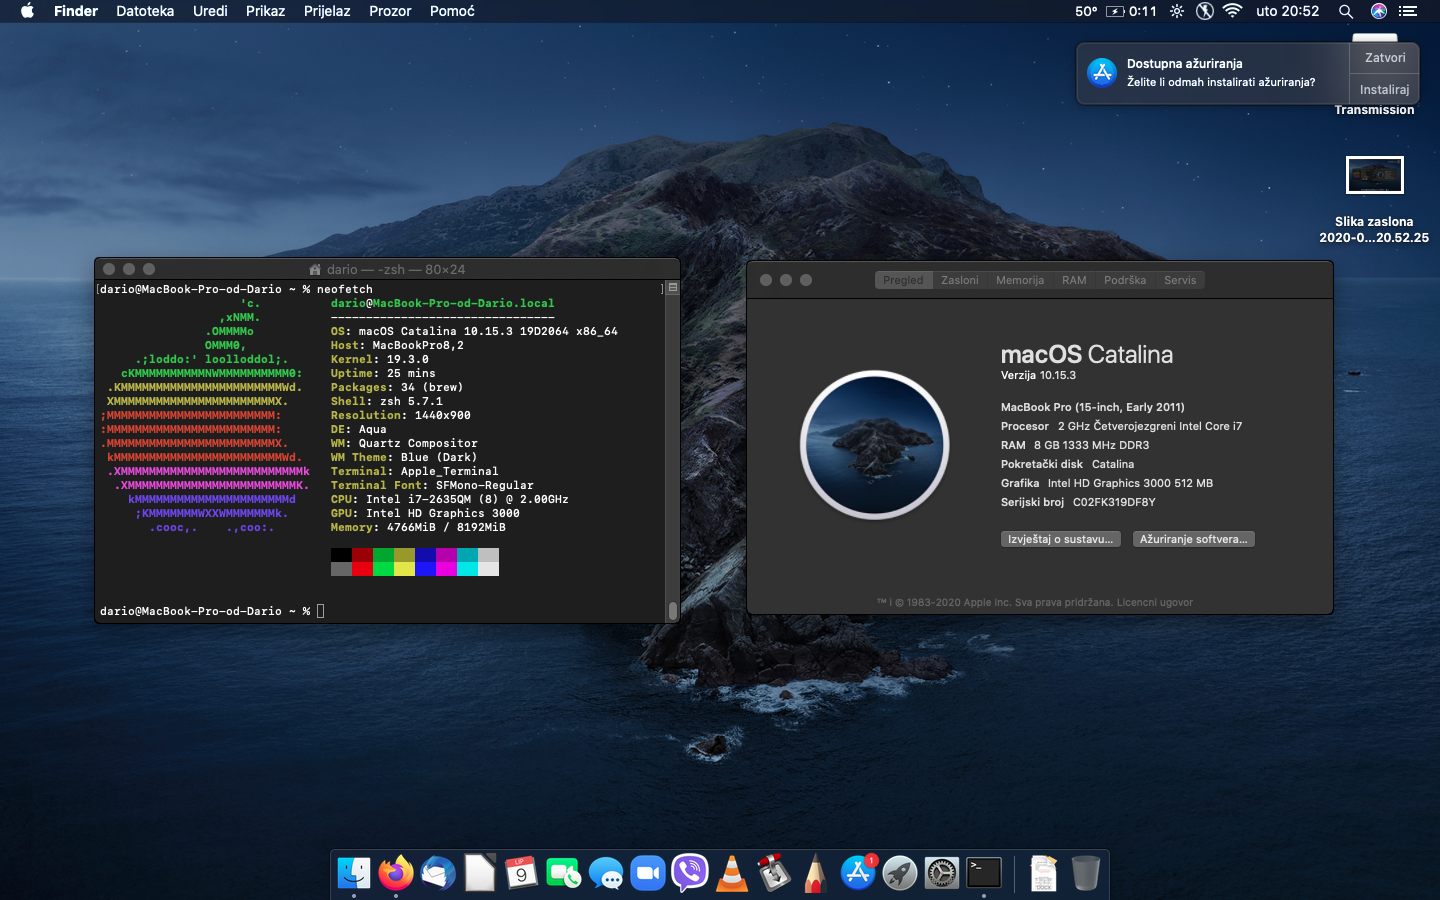1440x900 pixels.
Task: Open Messages from the Dock
Action: pyautogui.click(x=606, y=873)
